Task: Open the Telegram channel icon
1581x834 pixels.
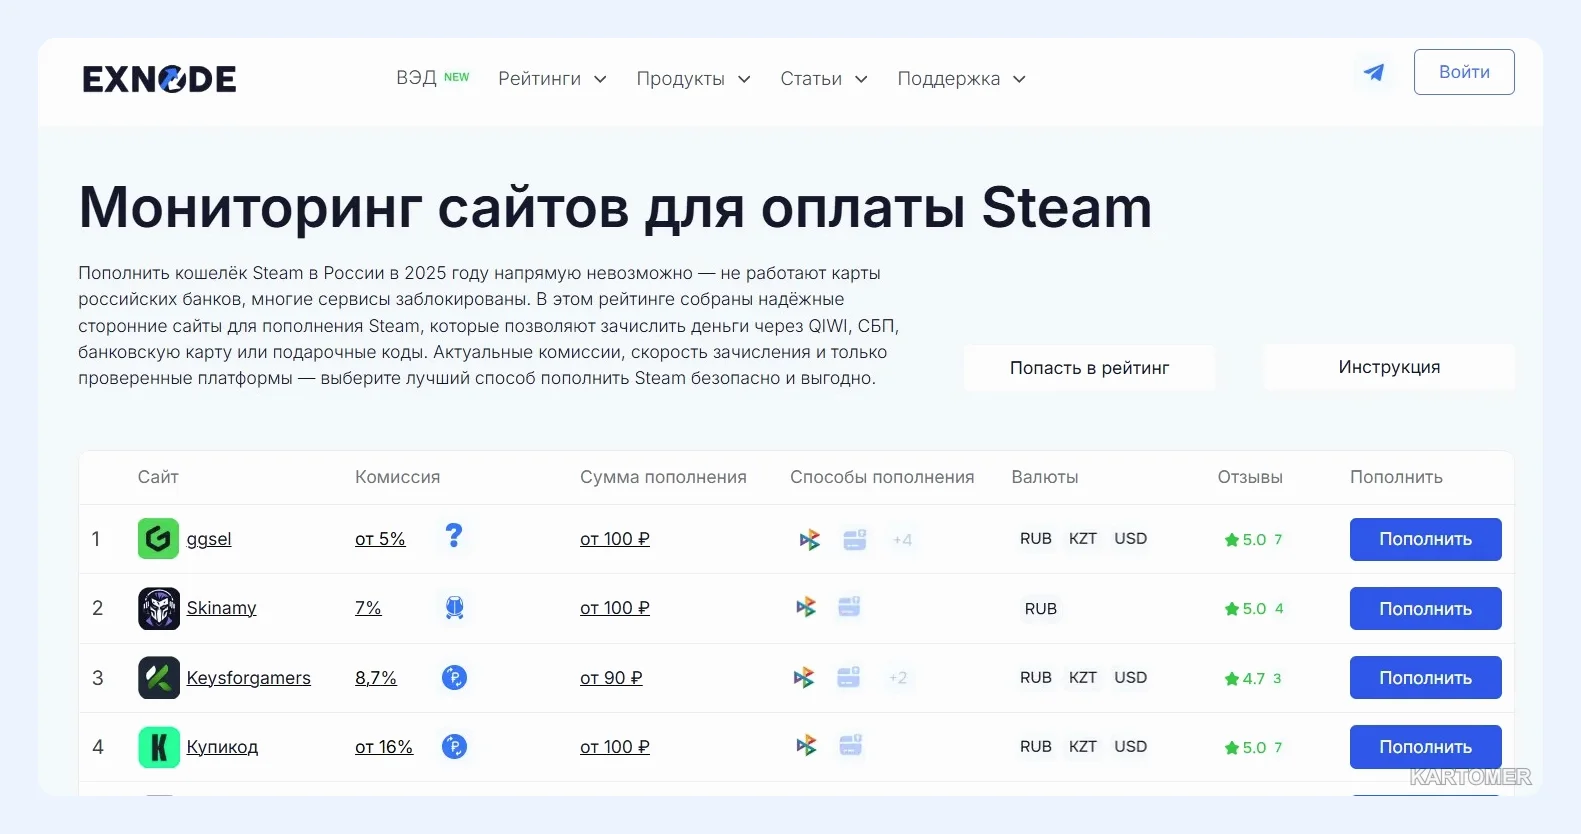Action: [1374, 72]
